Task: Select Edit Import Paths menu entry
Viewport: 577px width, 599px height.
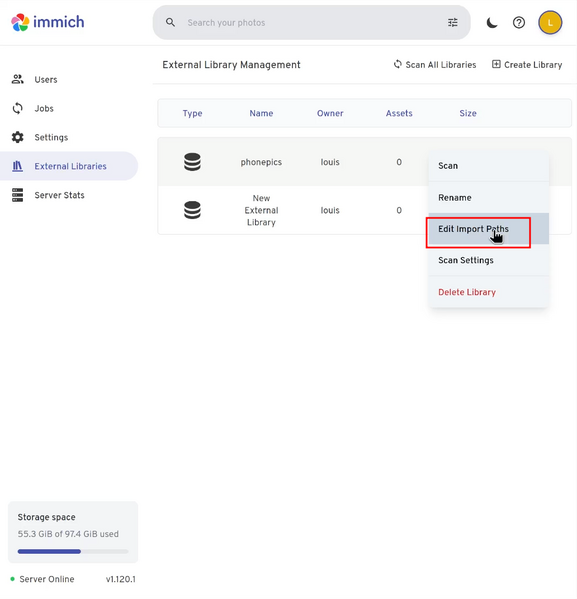Action: (489, 229)
